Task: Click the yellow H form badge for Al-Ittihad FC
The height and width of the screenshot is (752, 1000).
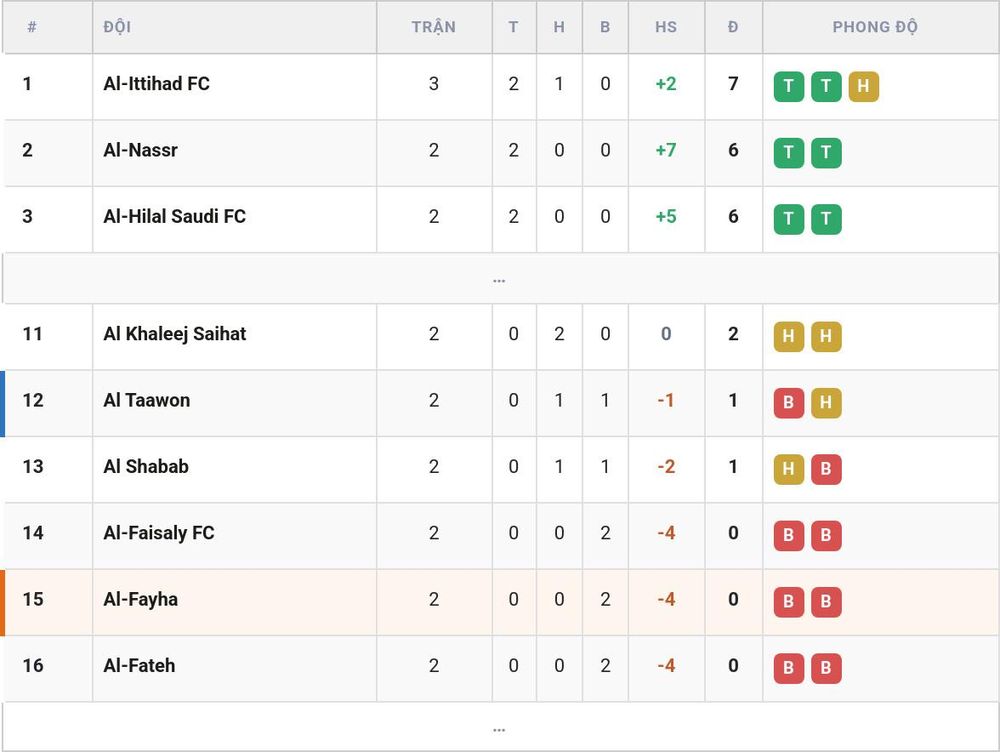Action: point(863,86)
